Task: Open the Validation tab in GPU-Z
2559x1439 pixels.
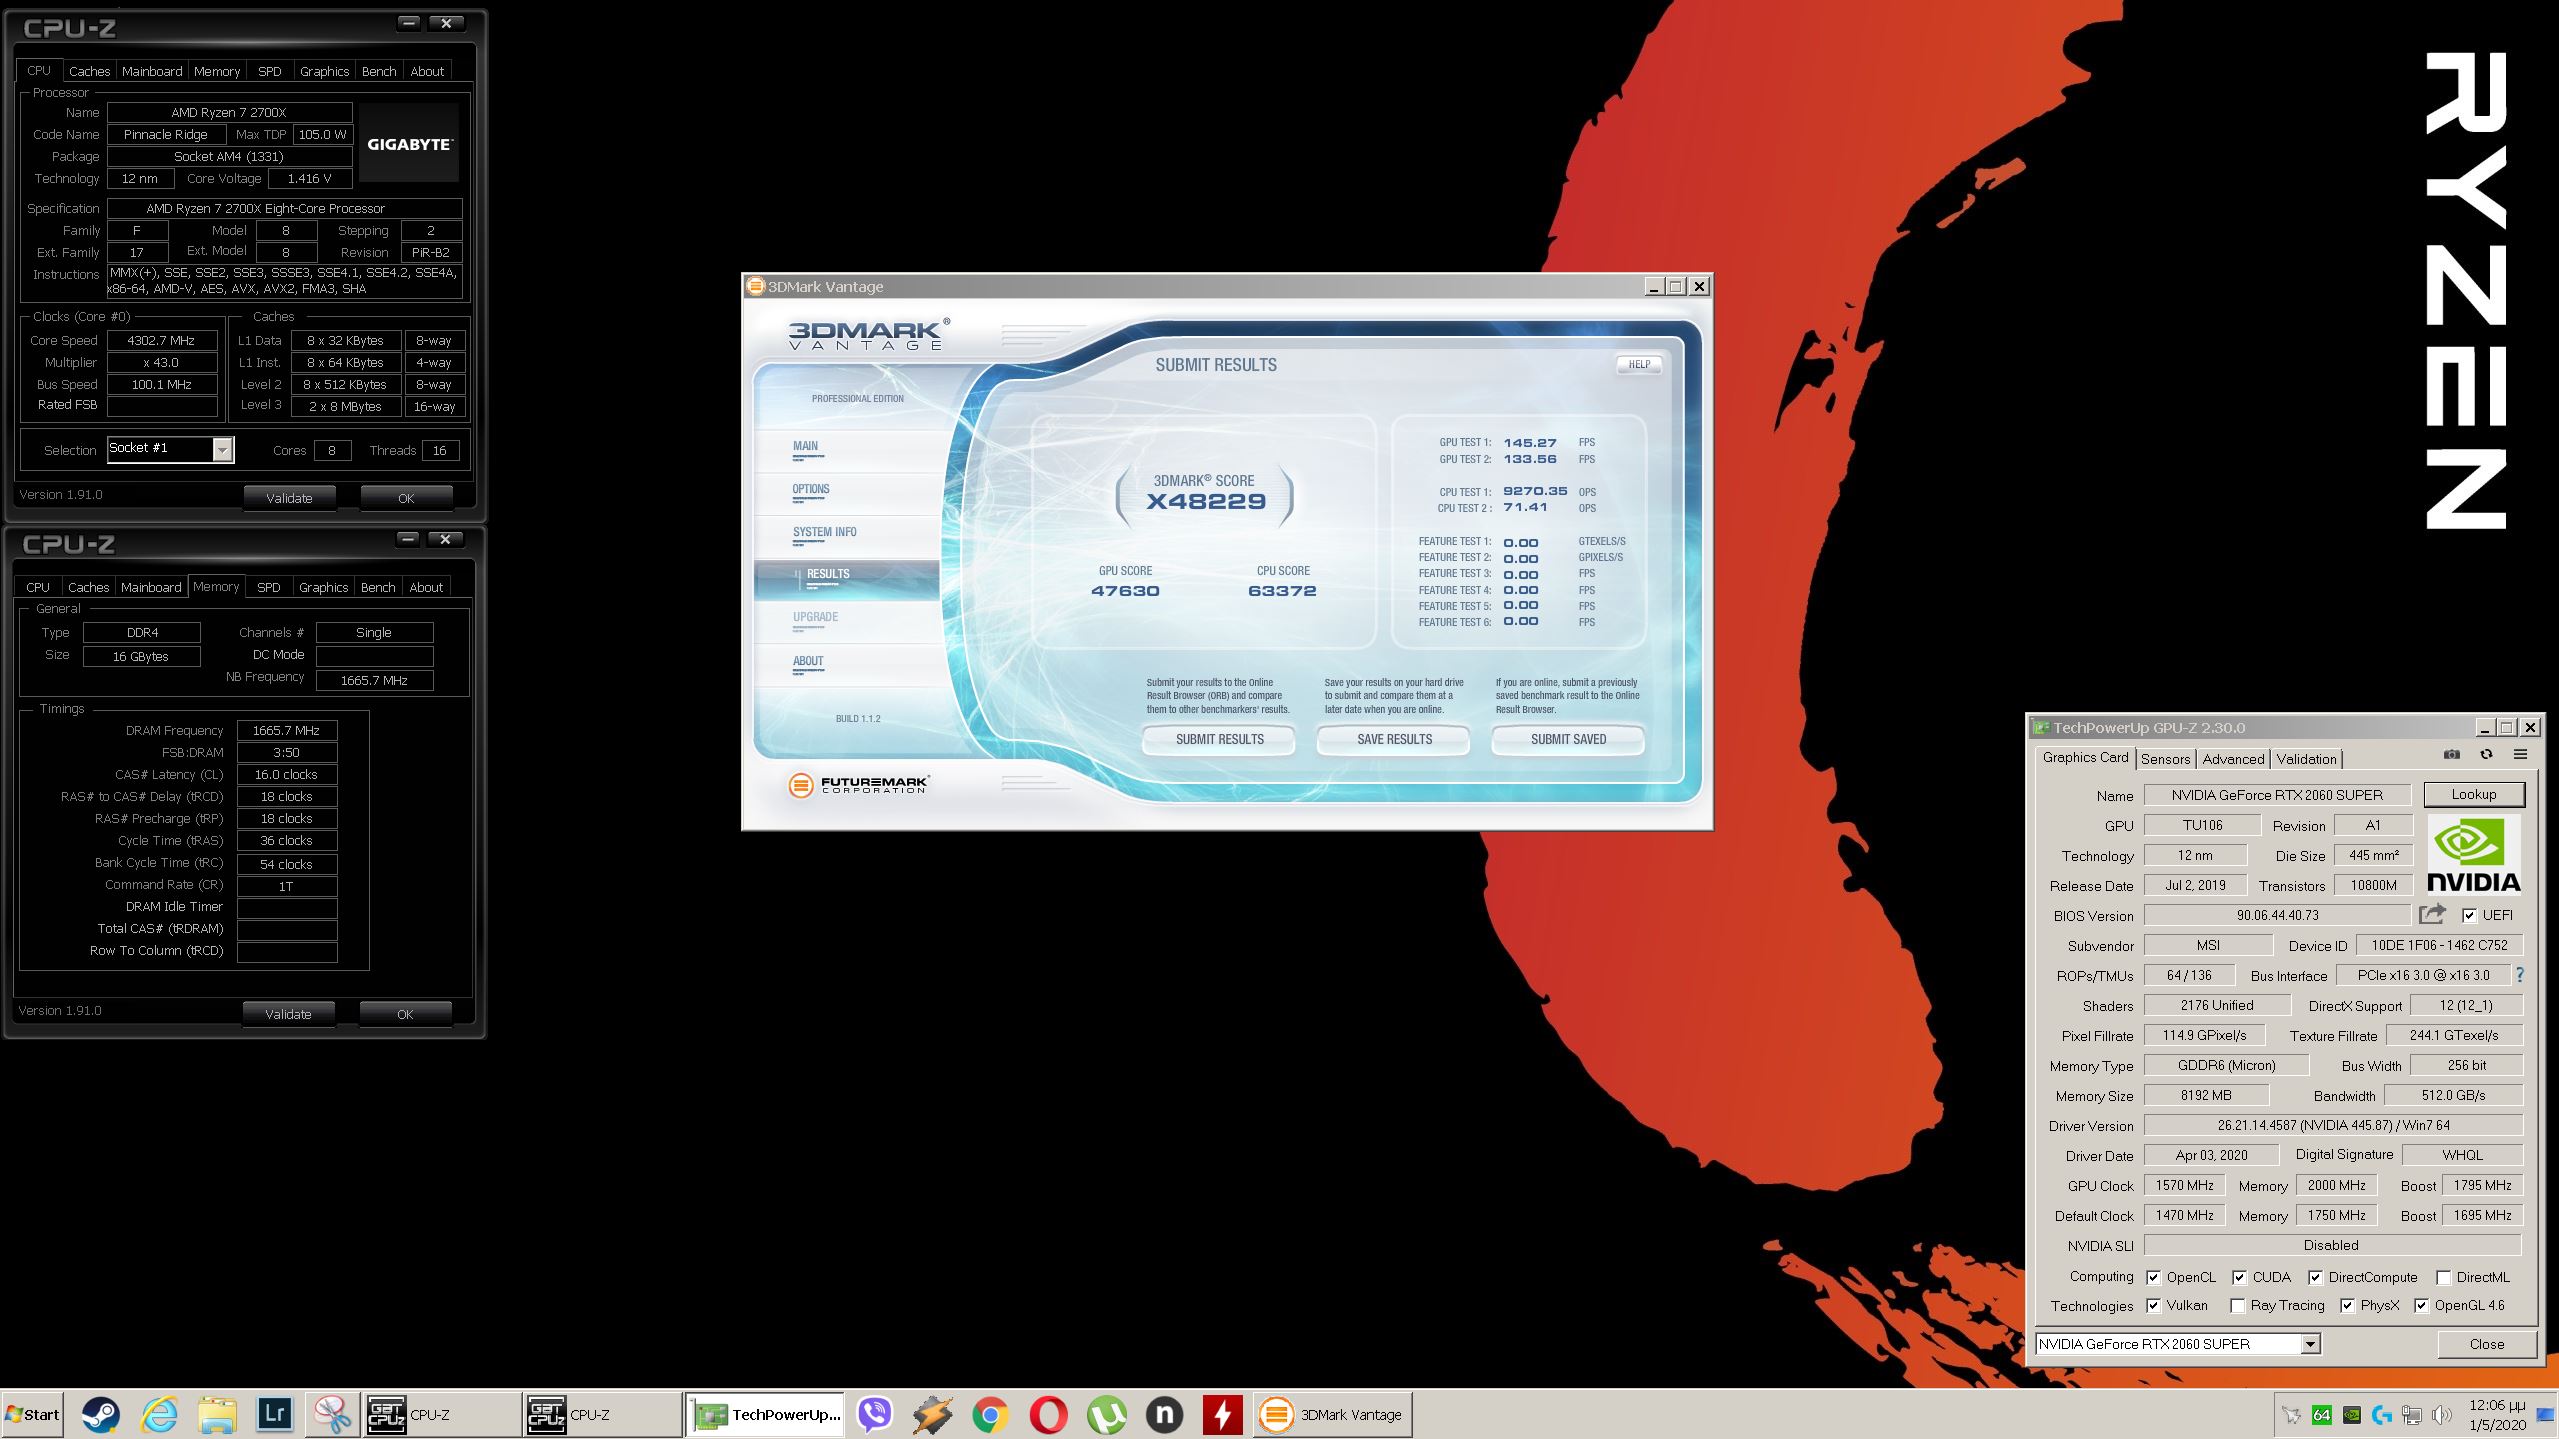Action: pyautogui.click(x=2306, y=759)
